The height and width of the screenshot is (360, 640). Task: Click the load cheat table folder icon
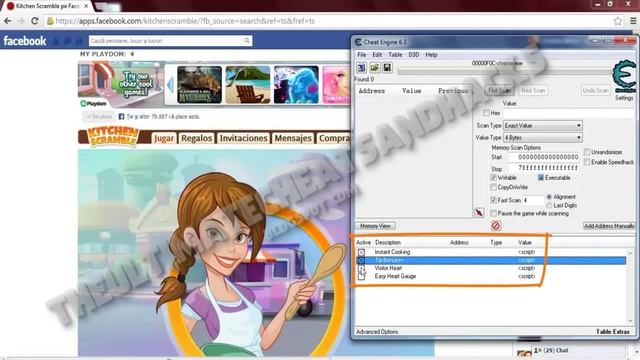pos(375,67)
